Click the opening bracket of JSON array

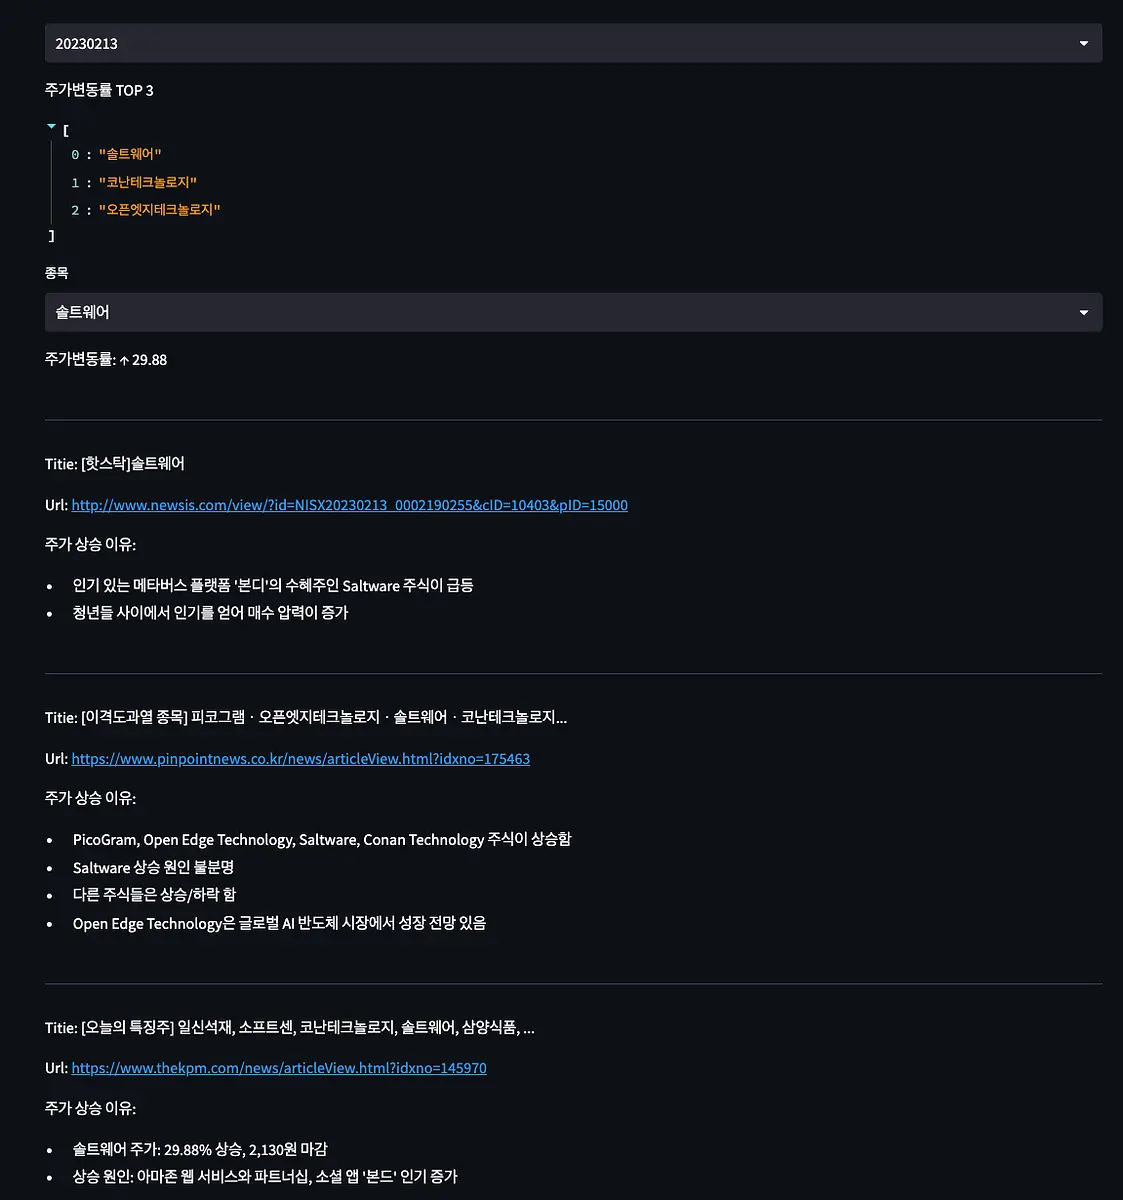pyautogui.click(x=66, y=130)
